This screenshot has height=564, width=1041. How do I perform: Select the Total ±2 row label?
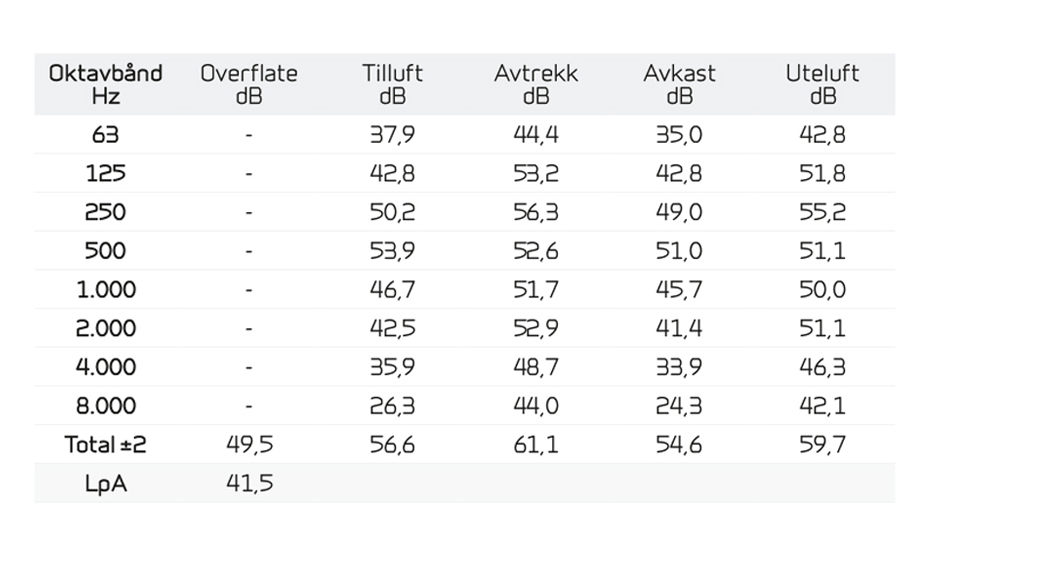pos(106,444)
